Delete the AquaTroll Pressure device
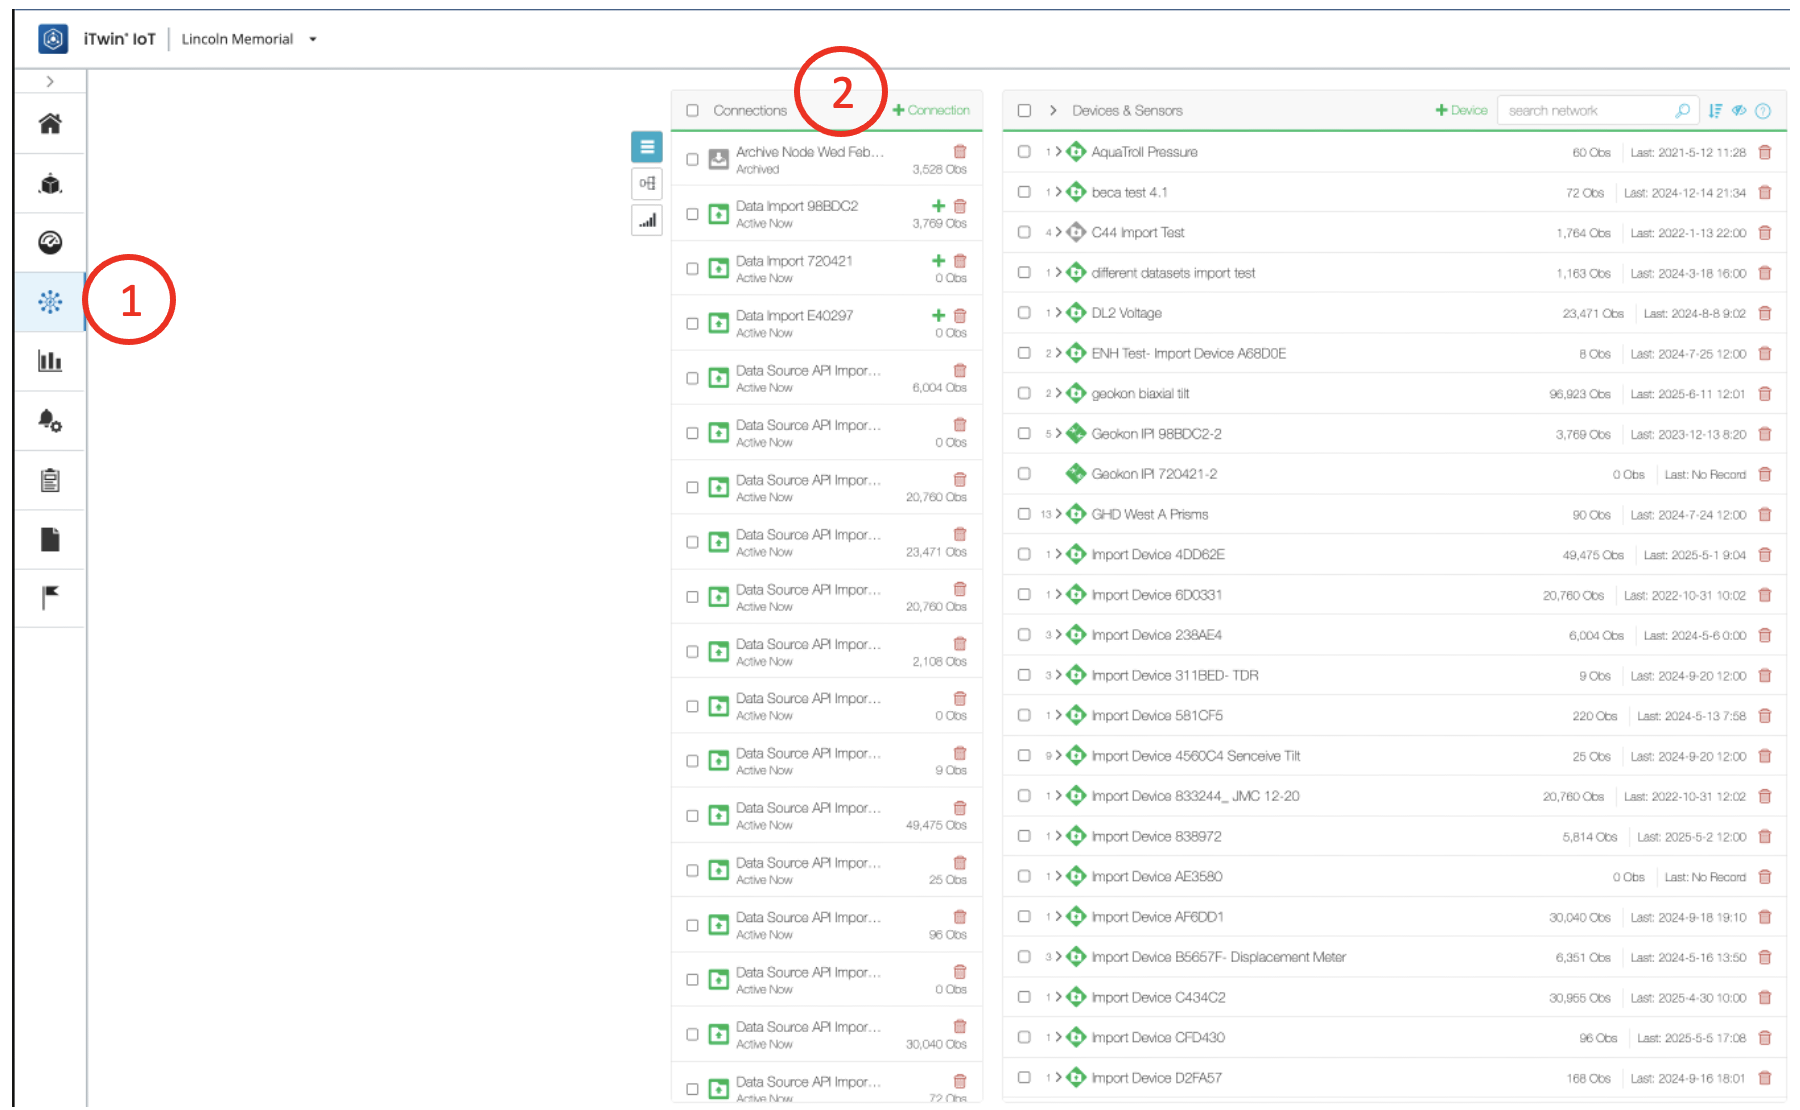 tap(1765, 152)
